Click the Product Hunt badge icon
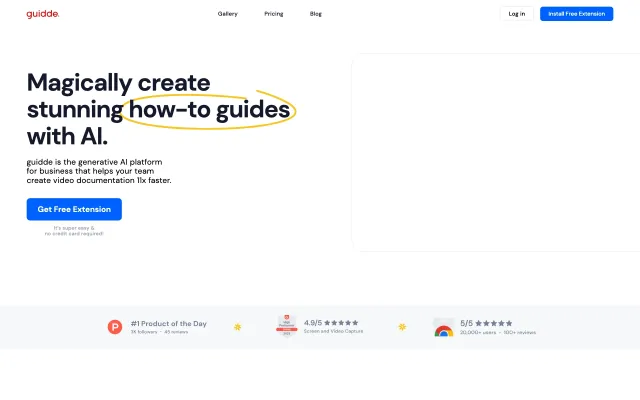This screenshot has width=640, height=400. pos(115,327)
